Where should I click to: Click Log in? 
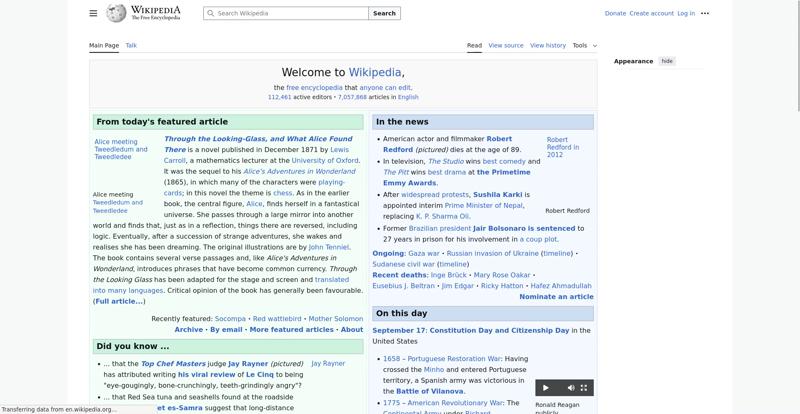686,13
